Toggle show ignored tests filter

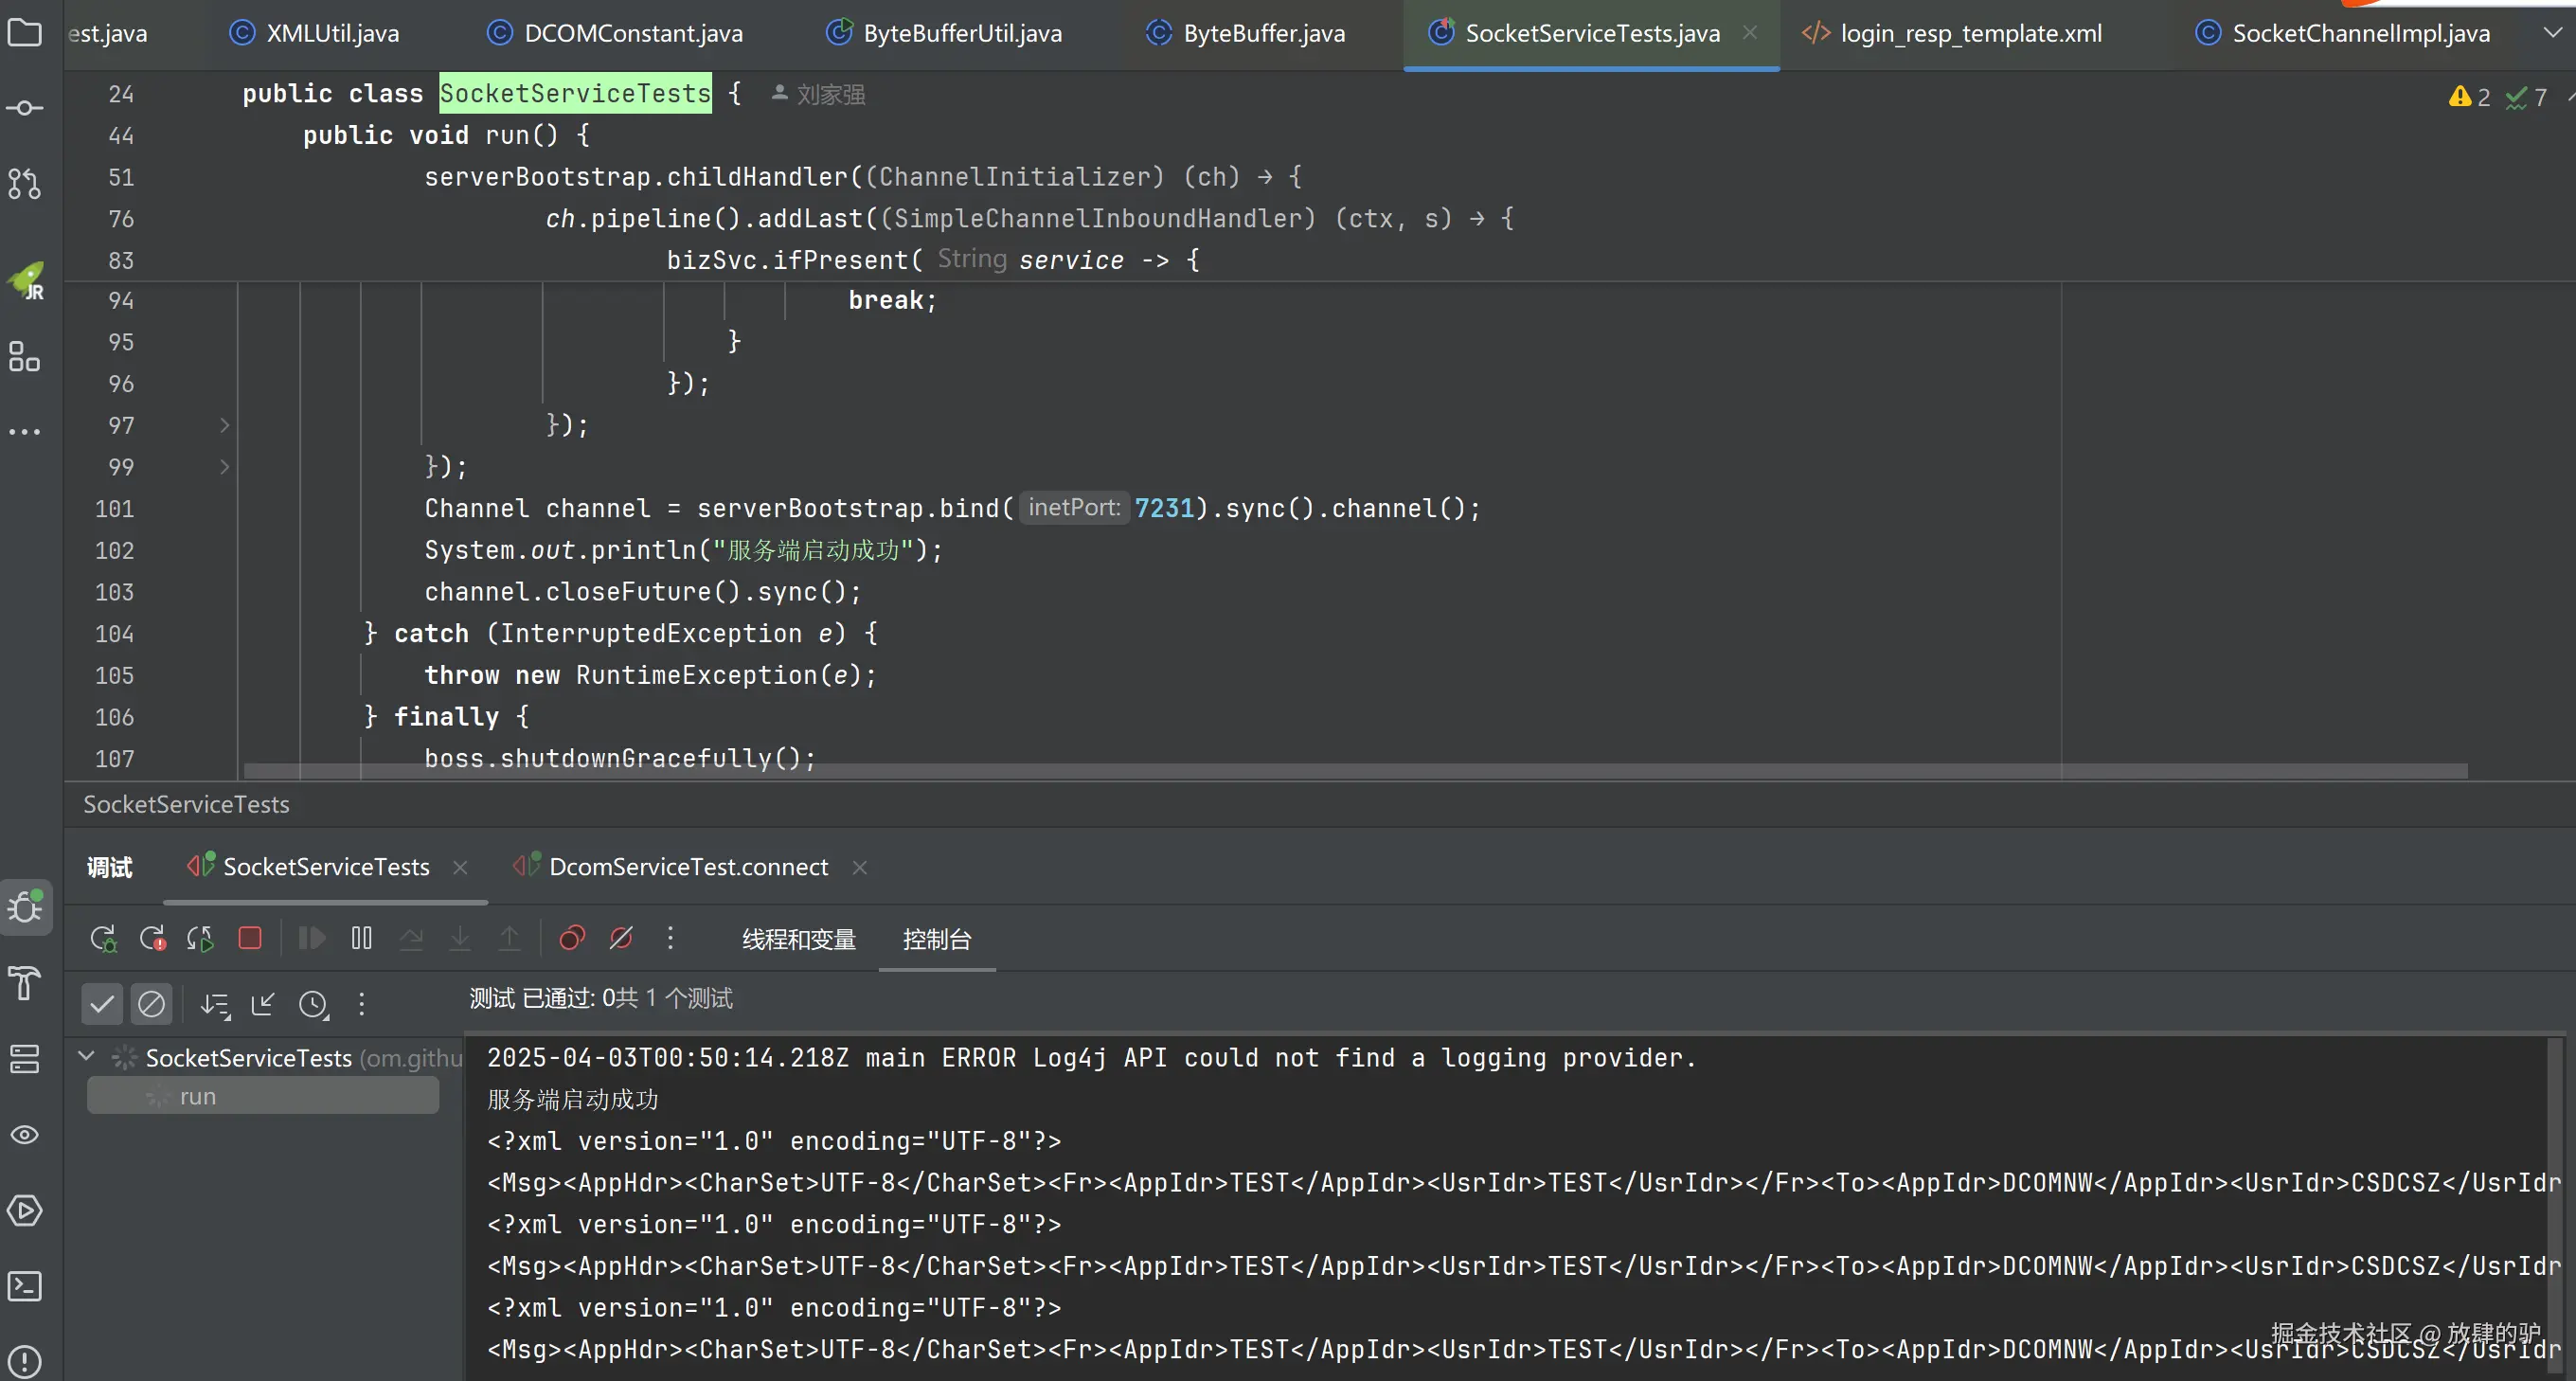pos(152,1004)
